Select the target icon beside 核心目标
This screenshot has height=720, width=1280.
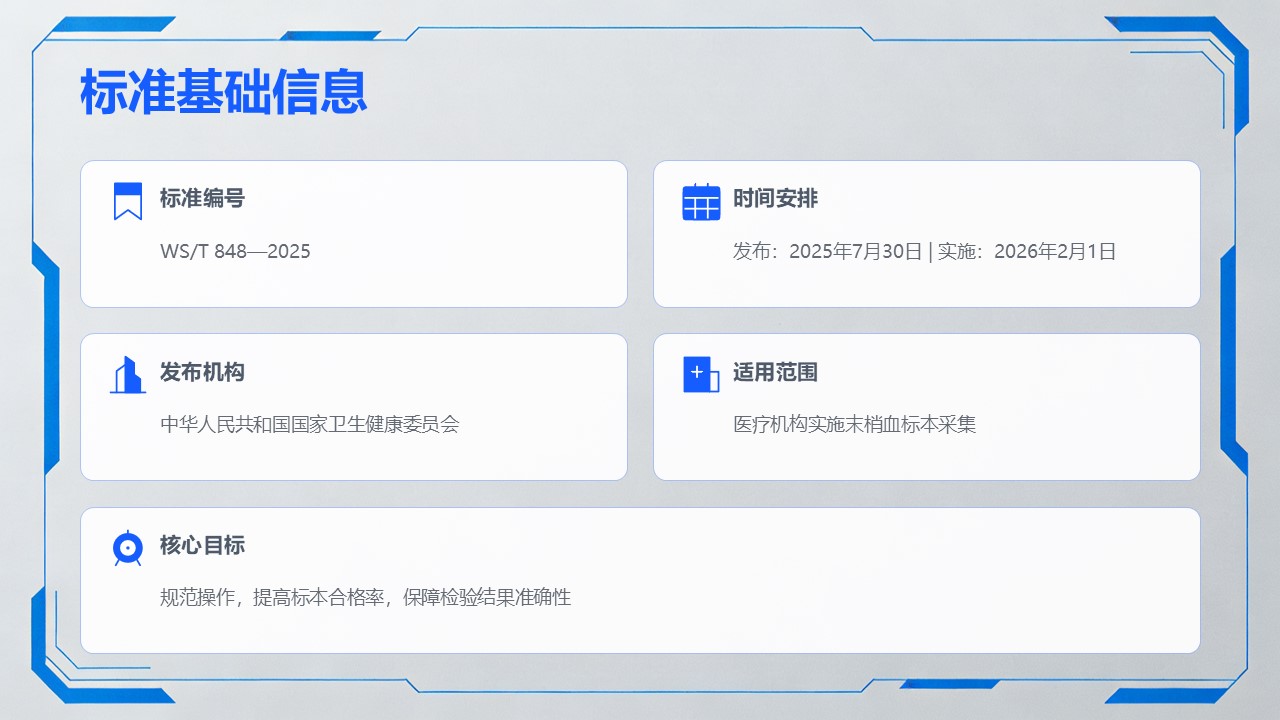tap(127, 548)
